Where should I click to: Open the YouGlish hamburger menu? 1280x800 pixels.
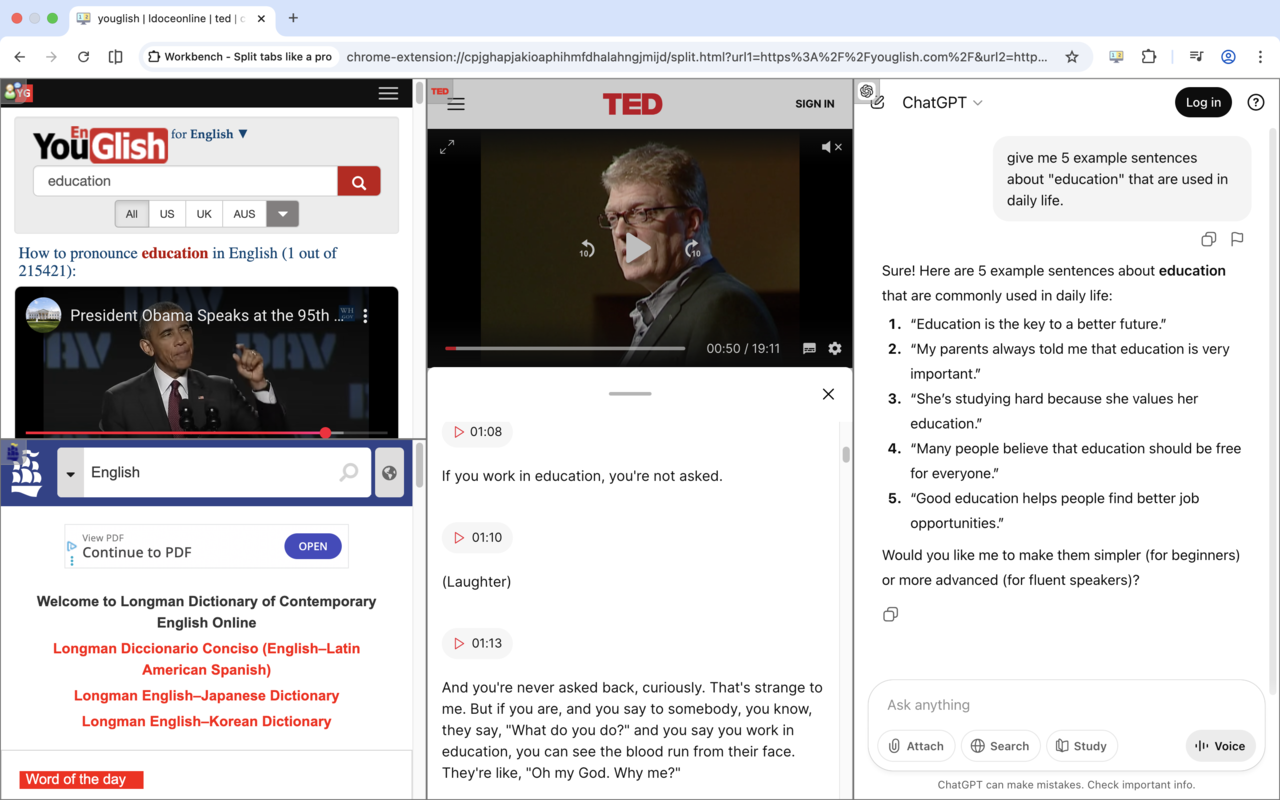[388, 93]
